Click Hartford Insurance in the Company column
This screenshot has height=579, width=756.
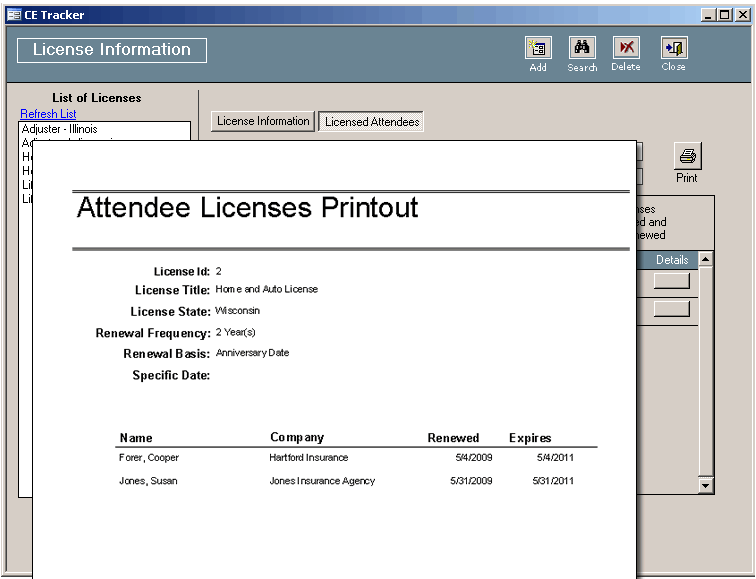coord(309,458)
